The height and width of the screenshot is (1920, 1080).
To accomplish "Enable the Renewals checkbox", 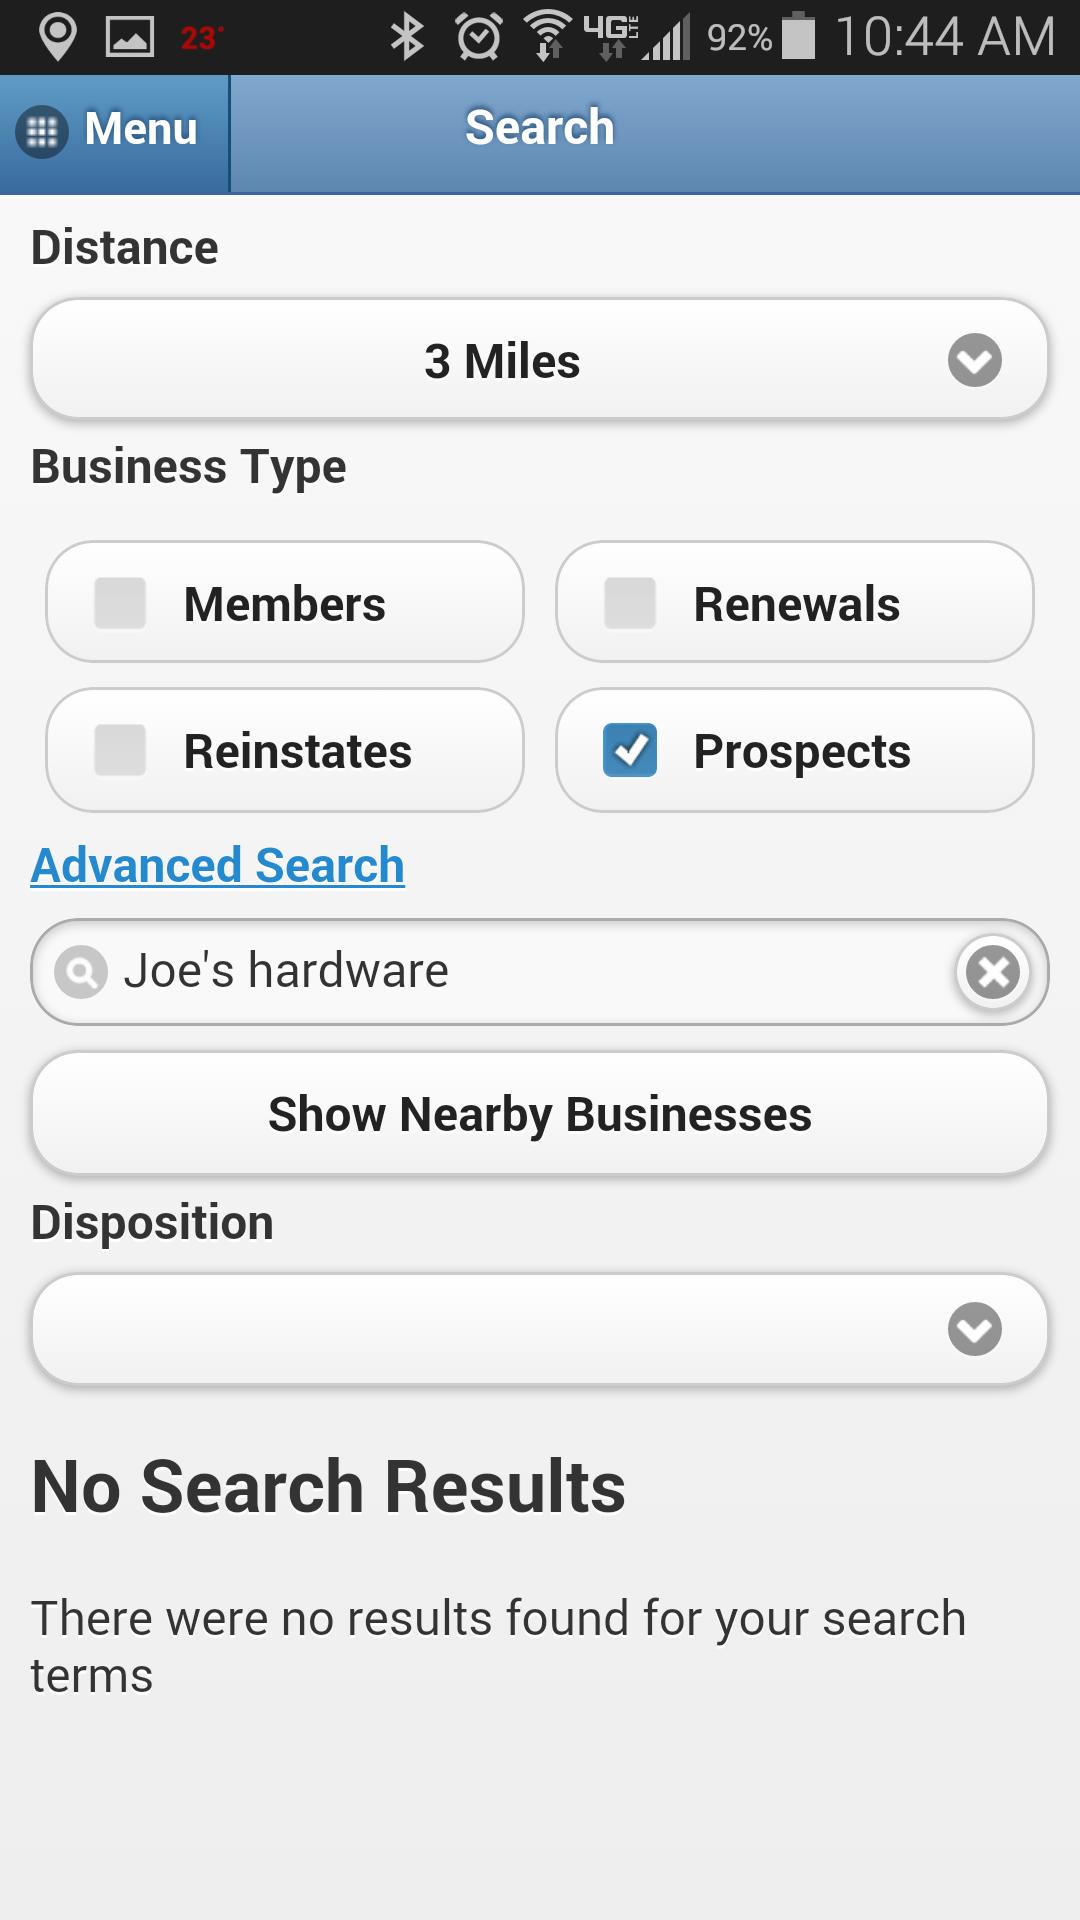I will click(630, 603).
